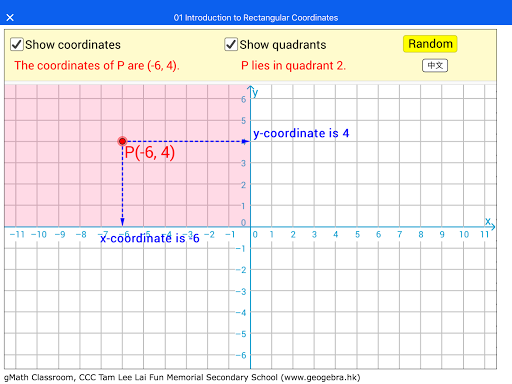This screenshot has width=512, height=384.
Task: Click the P(-6, 4) point label
Action: [150, 153]
